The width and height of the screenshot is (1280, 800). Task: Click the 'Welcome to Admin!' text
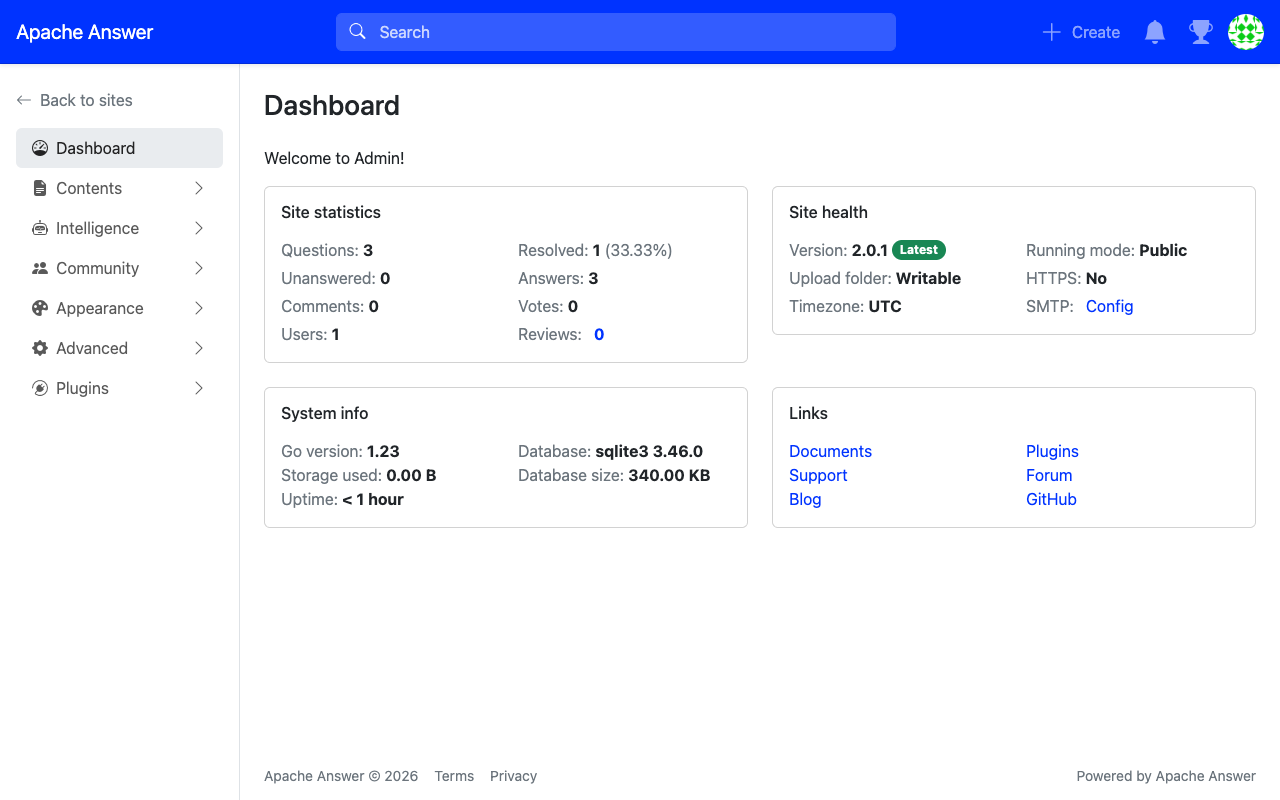334,158
